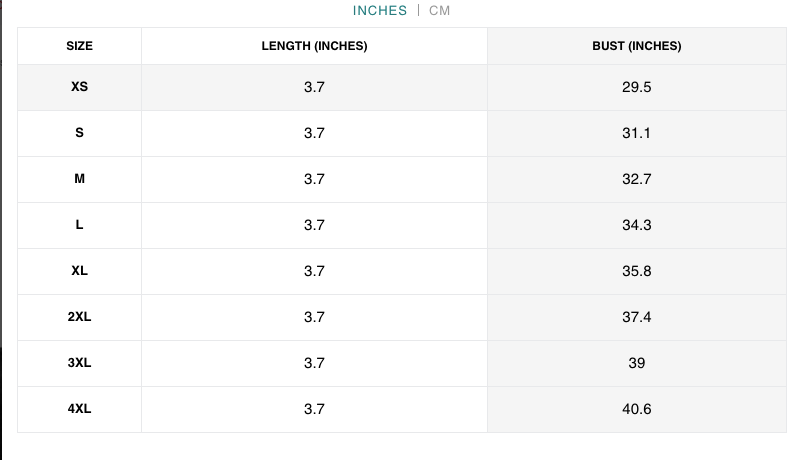Click the 31.1 bust measurement cell

coord(636,133)
